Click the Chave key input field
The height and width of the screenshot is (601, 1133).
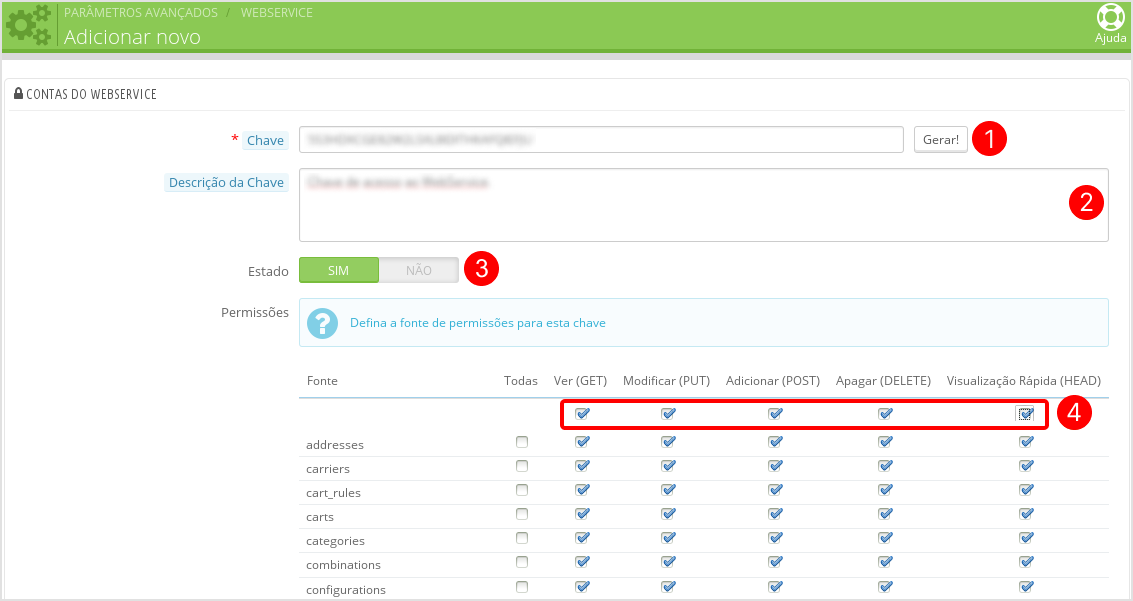pos(601,139)
